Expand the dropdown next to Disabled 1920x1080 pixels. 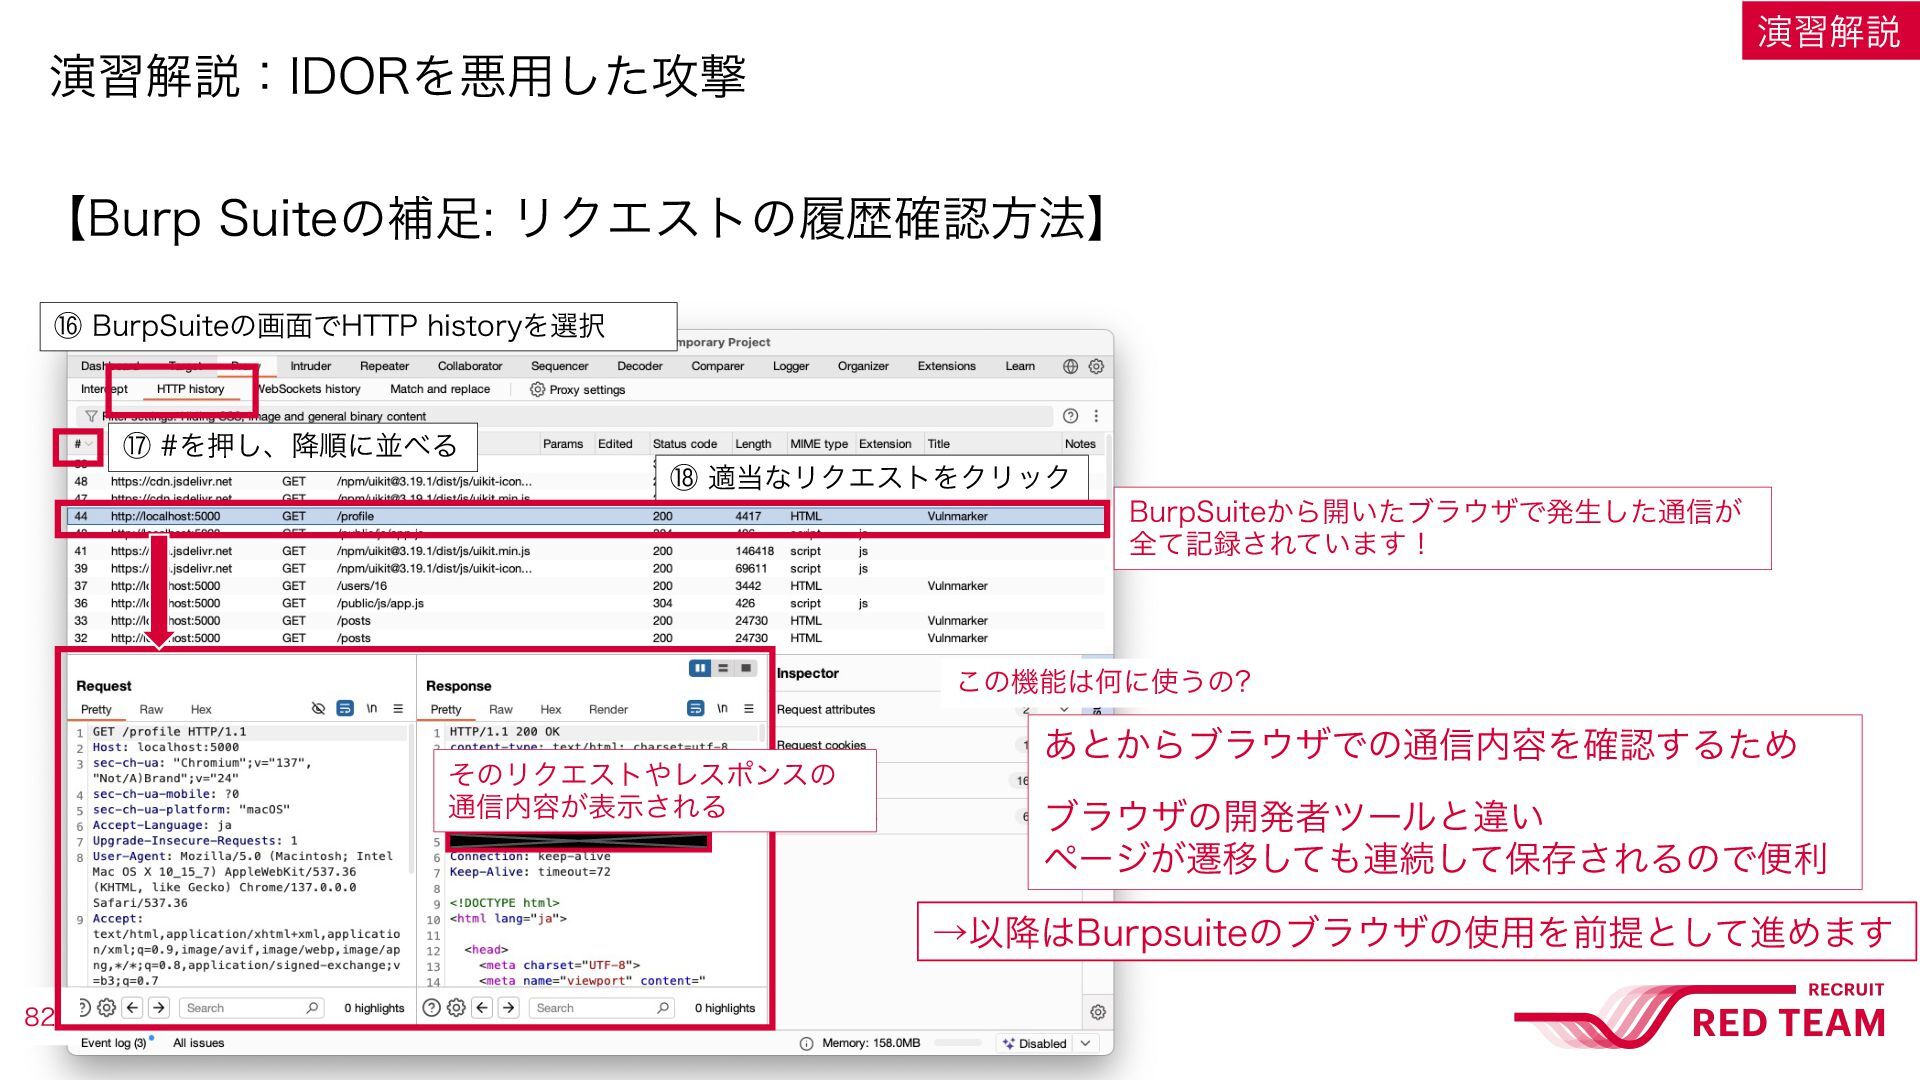[1085, 1044]
